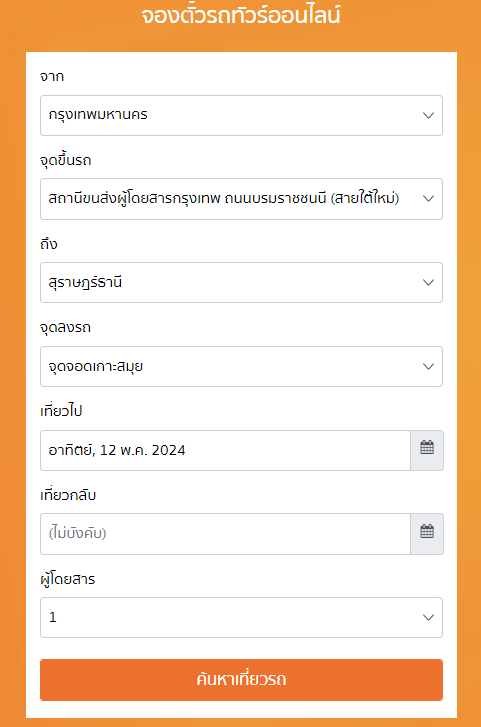Click the จุดลงรถ field label

pos(65,328)
